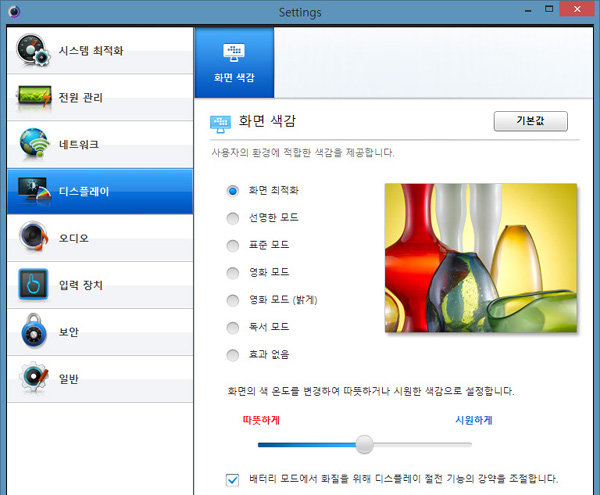Switch to 네트워크 settings

pyautogui.click(x=100, y=144)
